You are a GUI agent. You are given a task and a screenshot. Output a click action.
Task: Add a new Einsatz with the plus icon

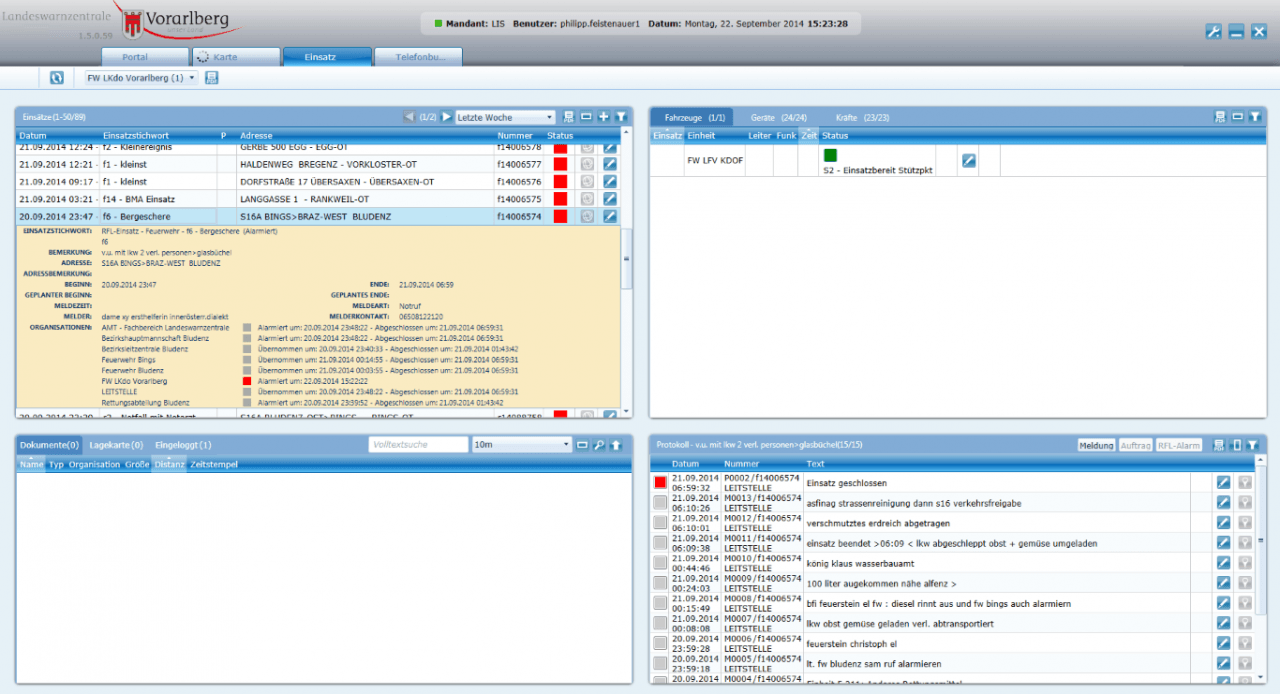click(x=603, y=117)
